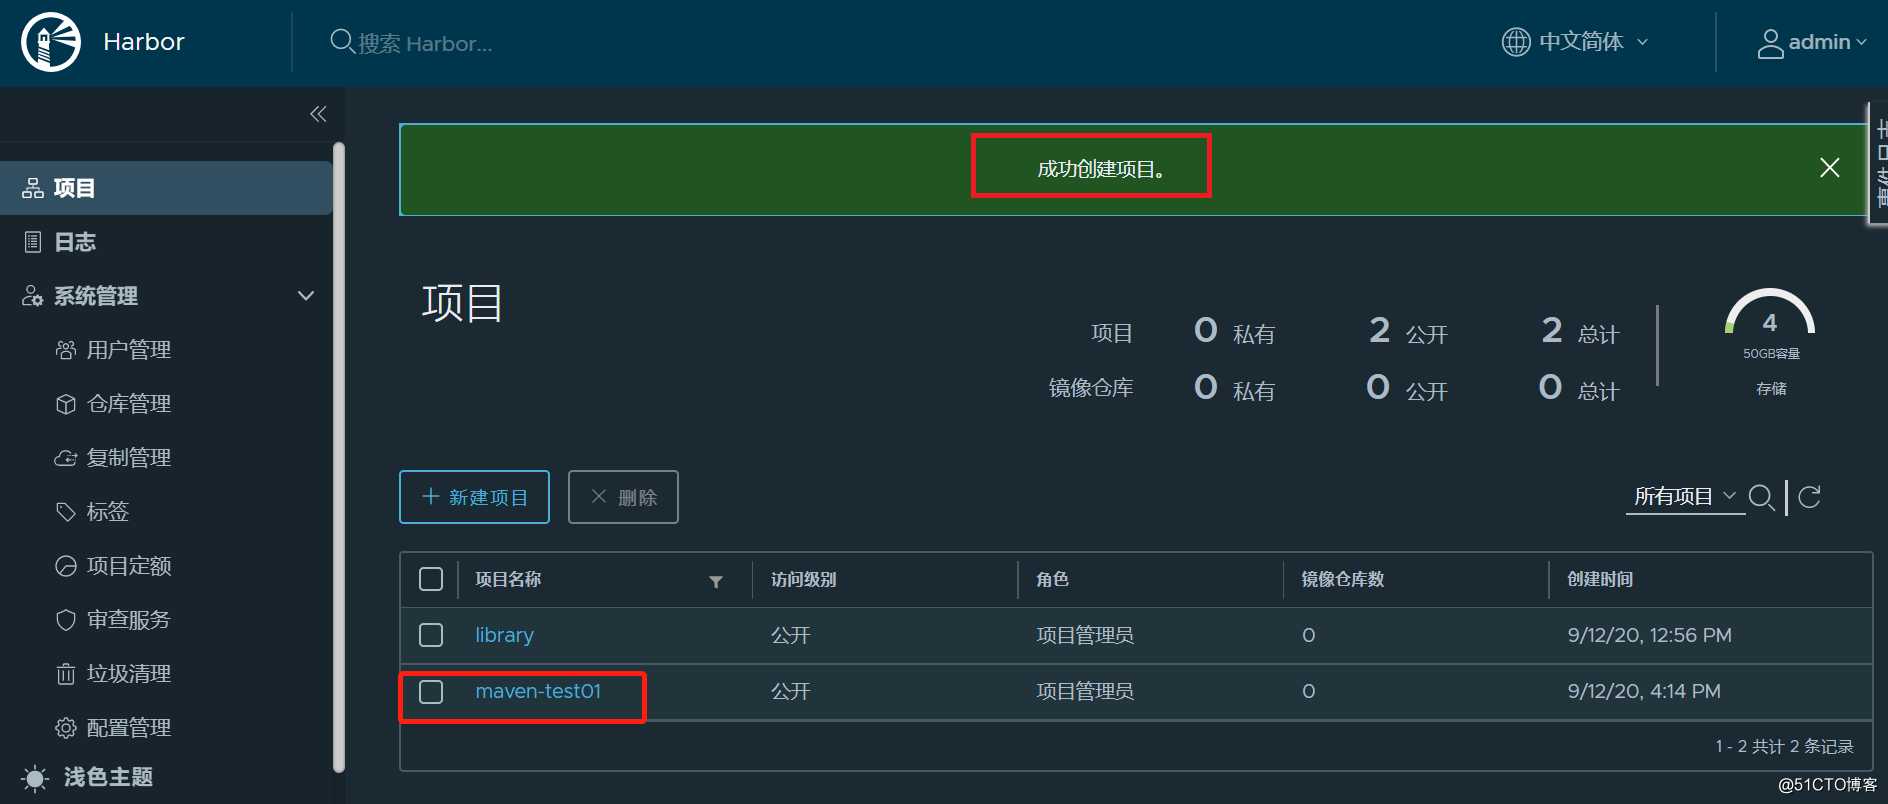Click the 删除 button
The width and height of the screenshot is (1888, 804).
(623, 497)
